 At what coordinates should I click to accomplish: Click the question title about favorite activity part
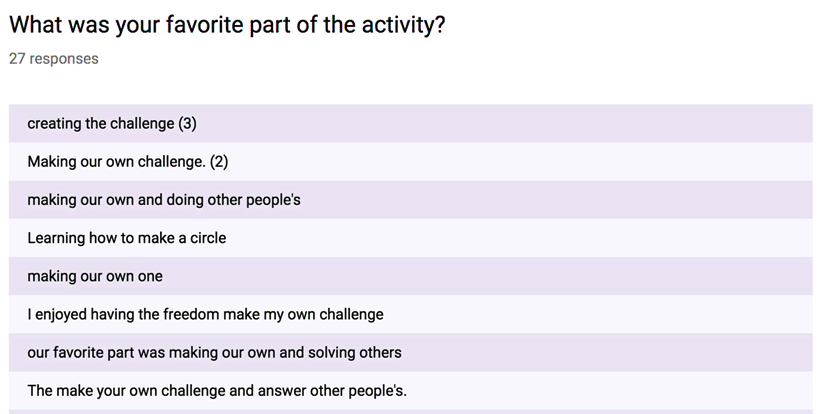click(227, 25)
